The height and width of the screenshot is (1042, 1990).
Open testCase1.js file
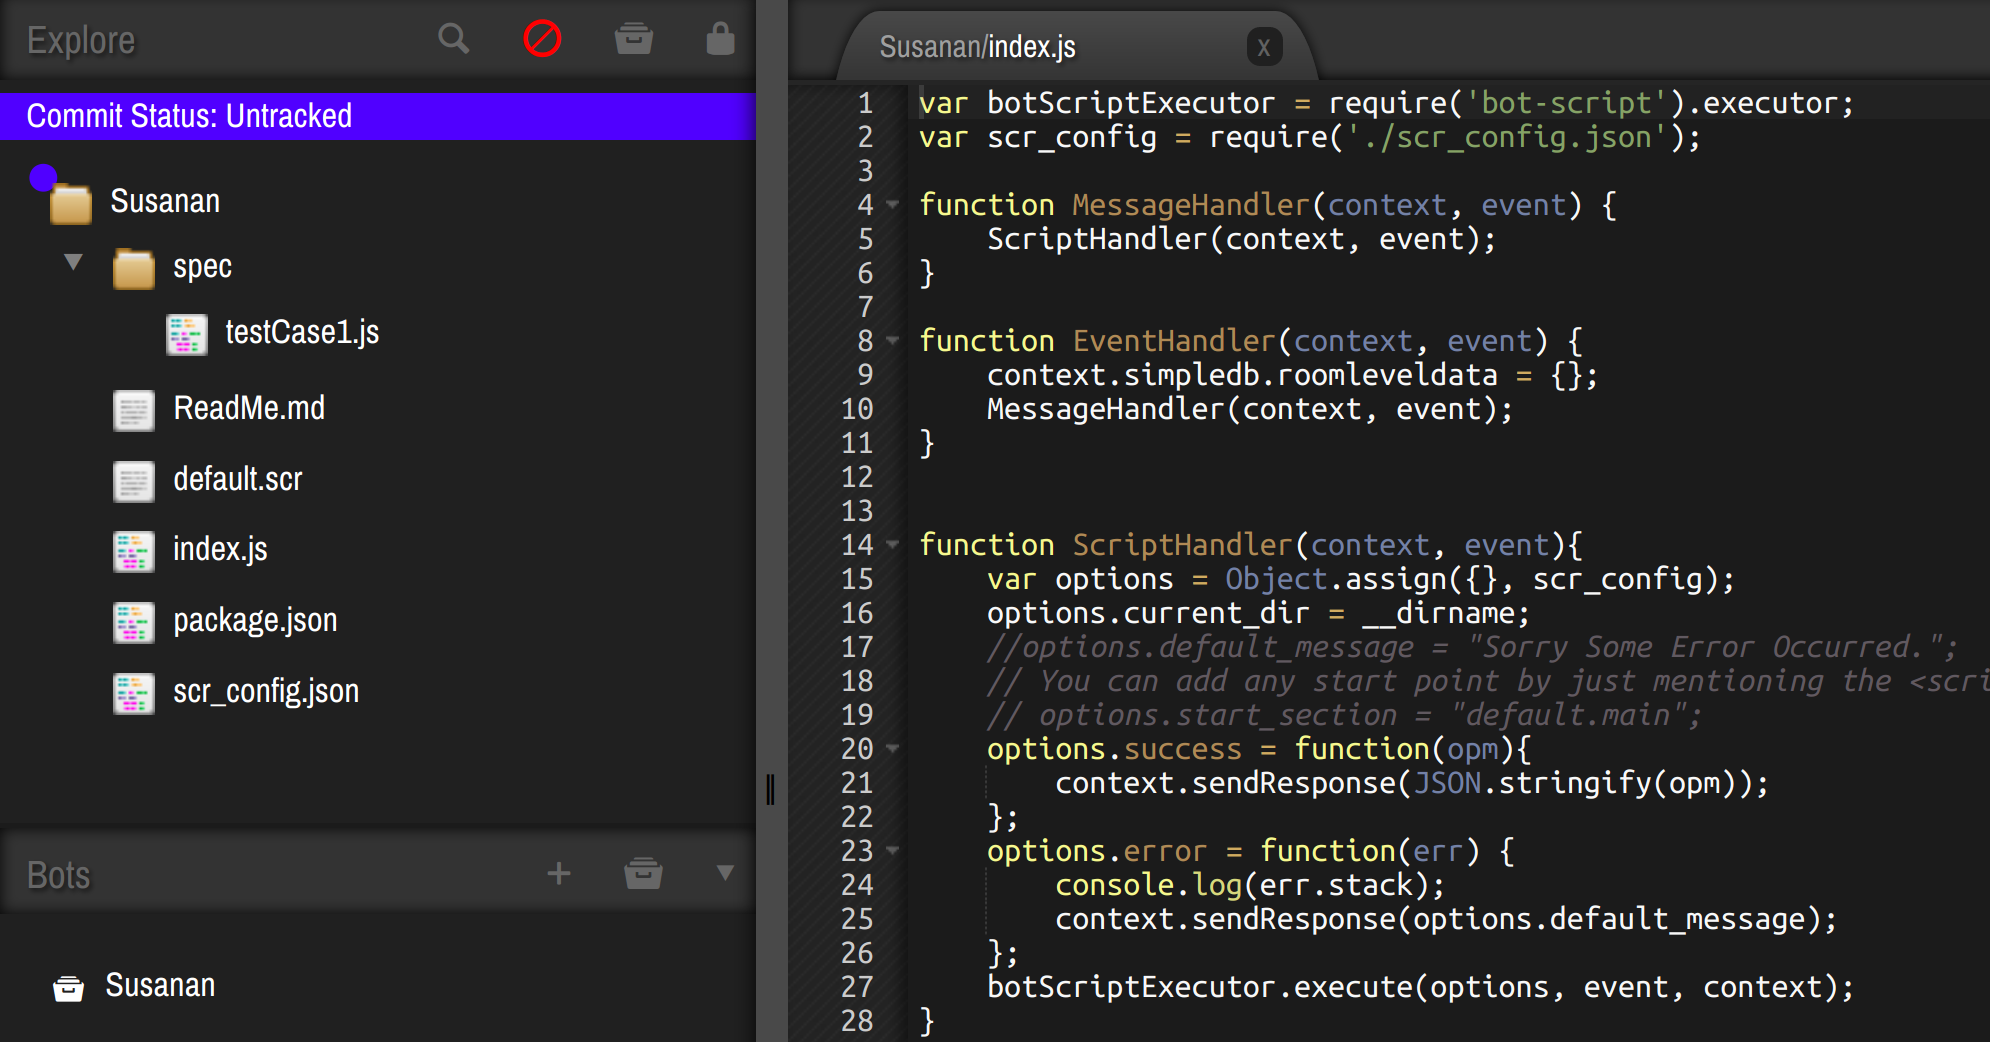click(x=302, y=332)
